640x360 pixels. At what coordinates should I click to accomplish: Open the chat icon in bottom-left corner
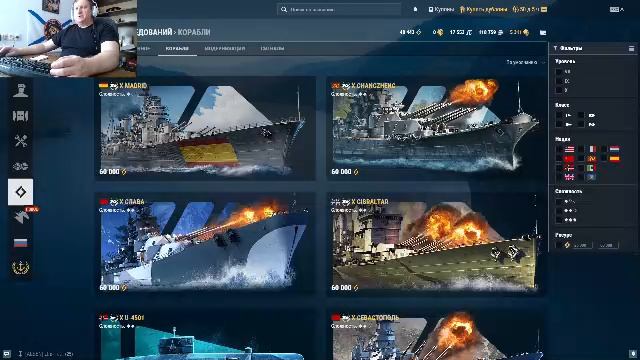pos(7,354)
